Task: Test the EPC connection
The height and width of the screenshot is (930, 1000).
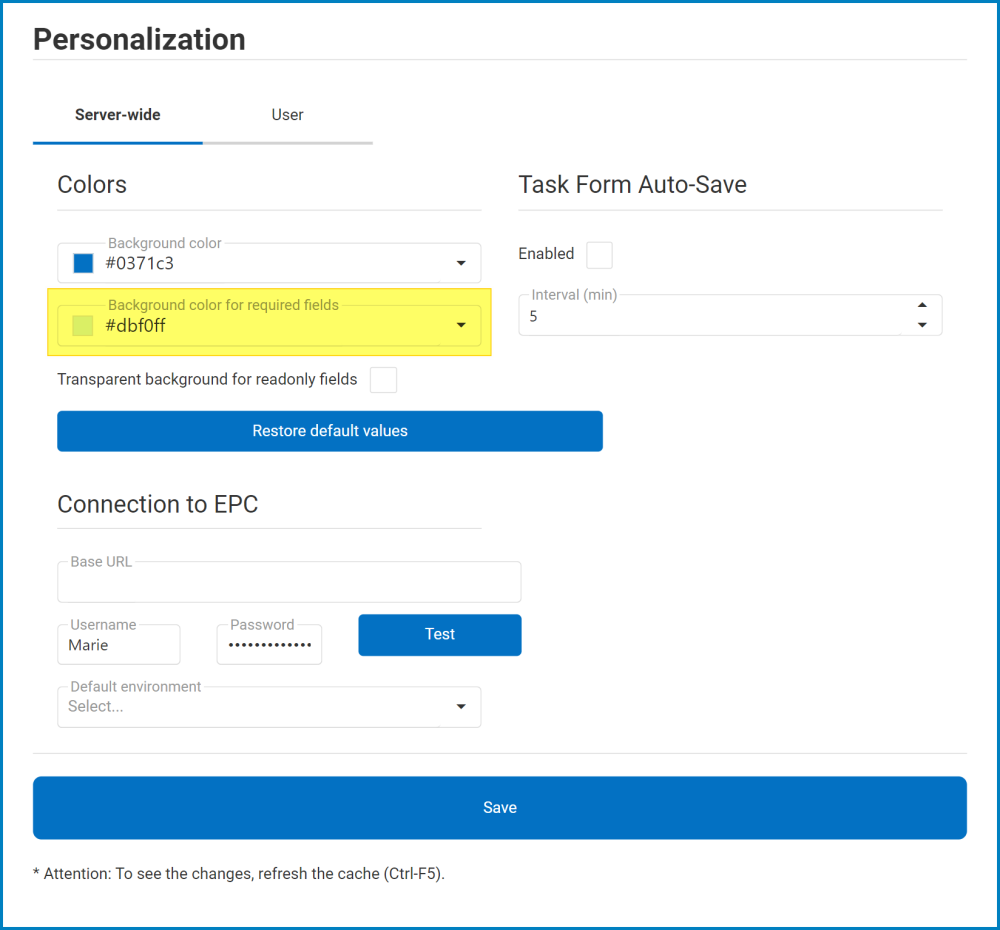Action: coord(439,634)
